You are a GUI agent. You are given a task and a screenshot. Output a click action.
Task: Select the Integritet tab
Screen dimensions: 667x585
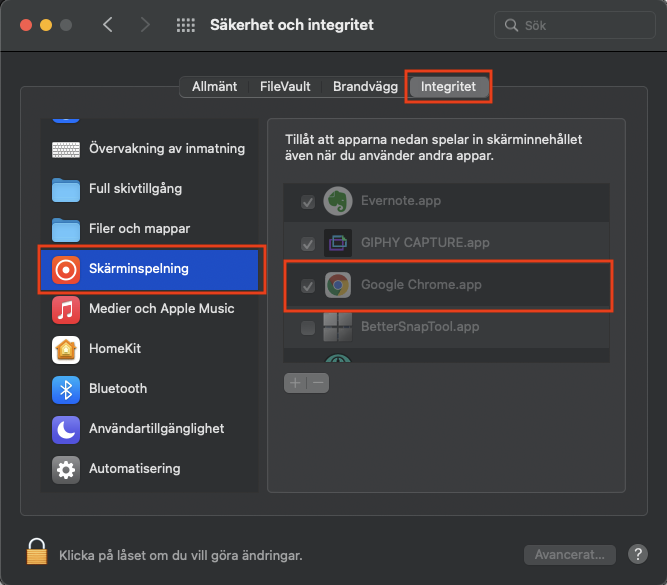point(448,86)
